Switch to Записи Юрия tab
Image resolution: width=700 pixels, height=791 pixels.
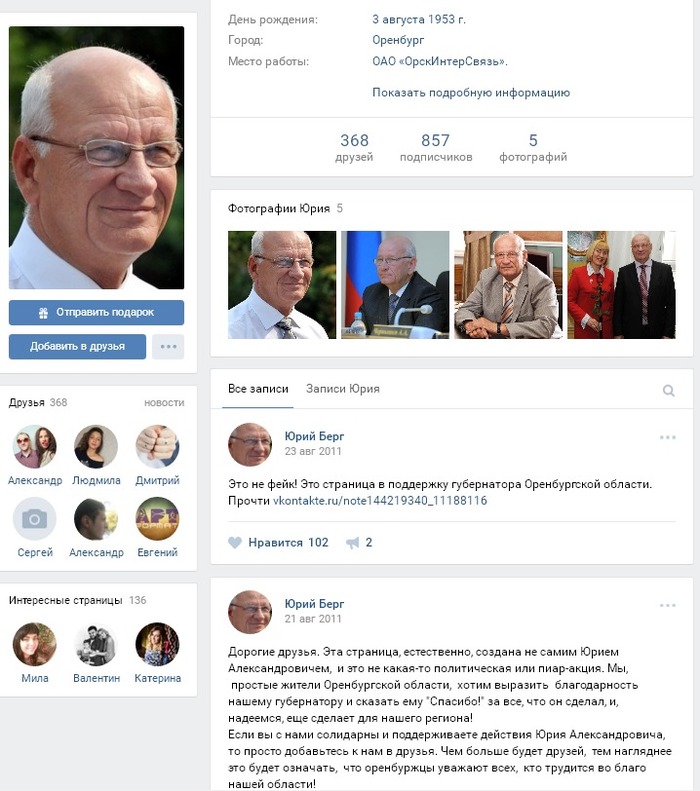(342, 389)
